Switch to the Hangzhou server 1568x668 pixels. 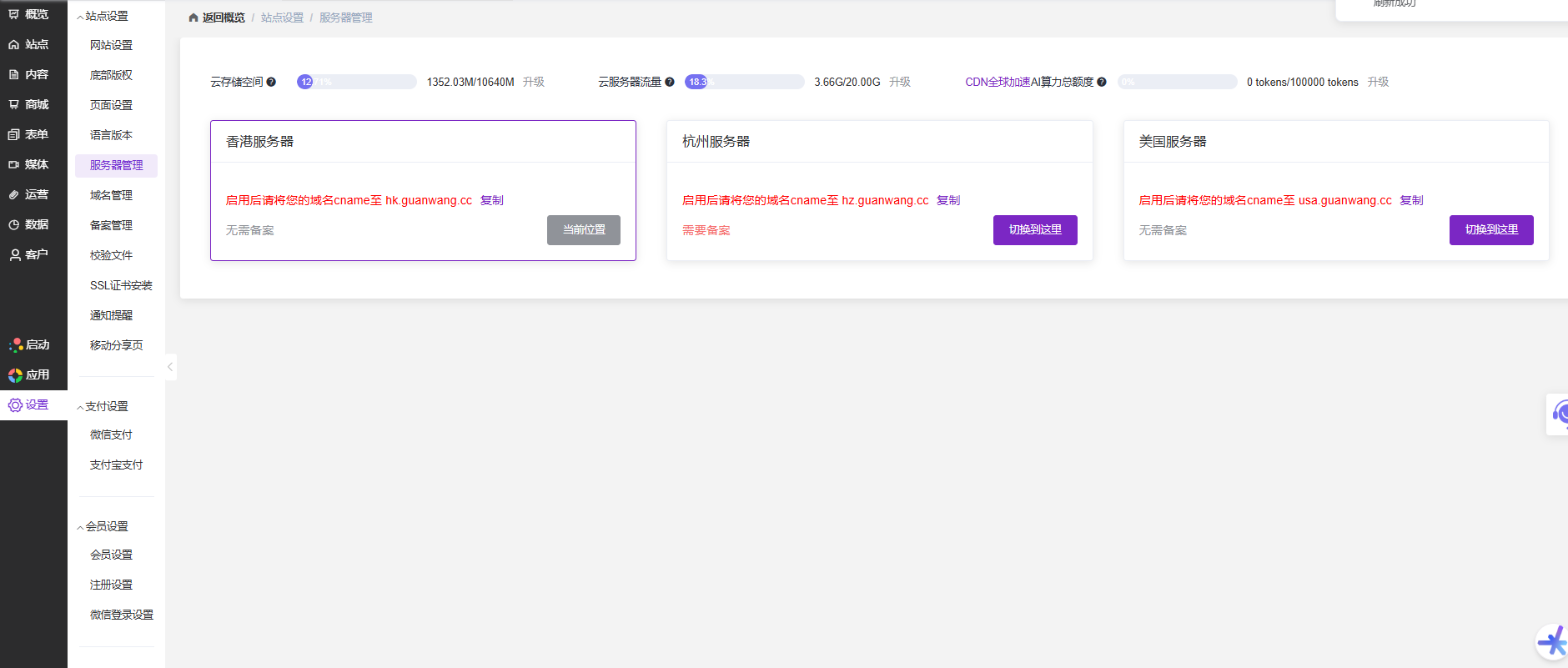click(x=1035, y=230)
